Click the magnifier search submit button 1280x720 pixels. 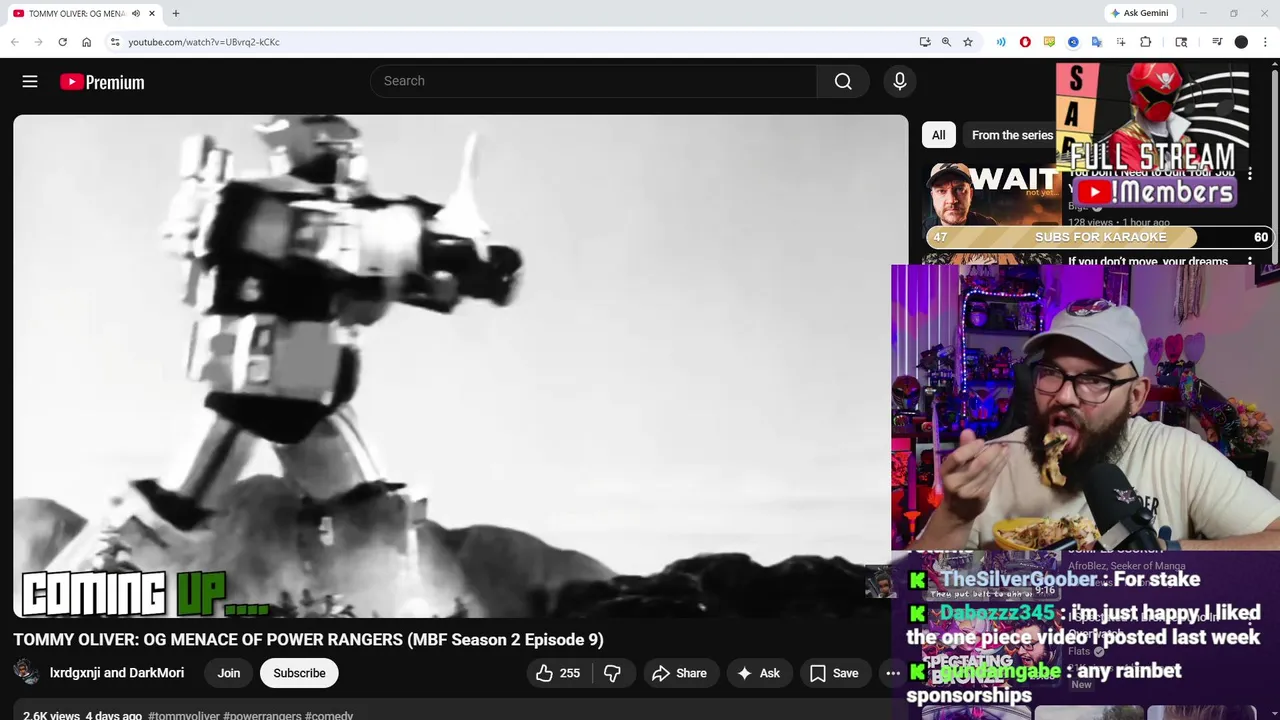(x=843, y=81)
